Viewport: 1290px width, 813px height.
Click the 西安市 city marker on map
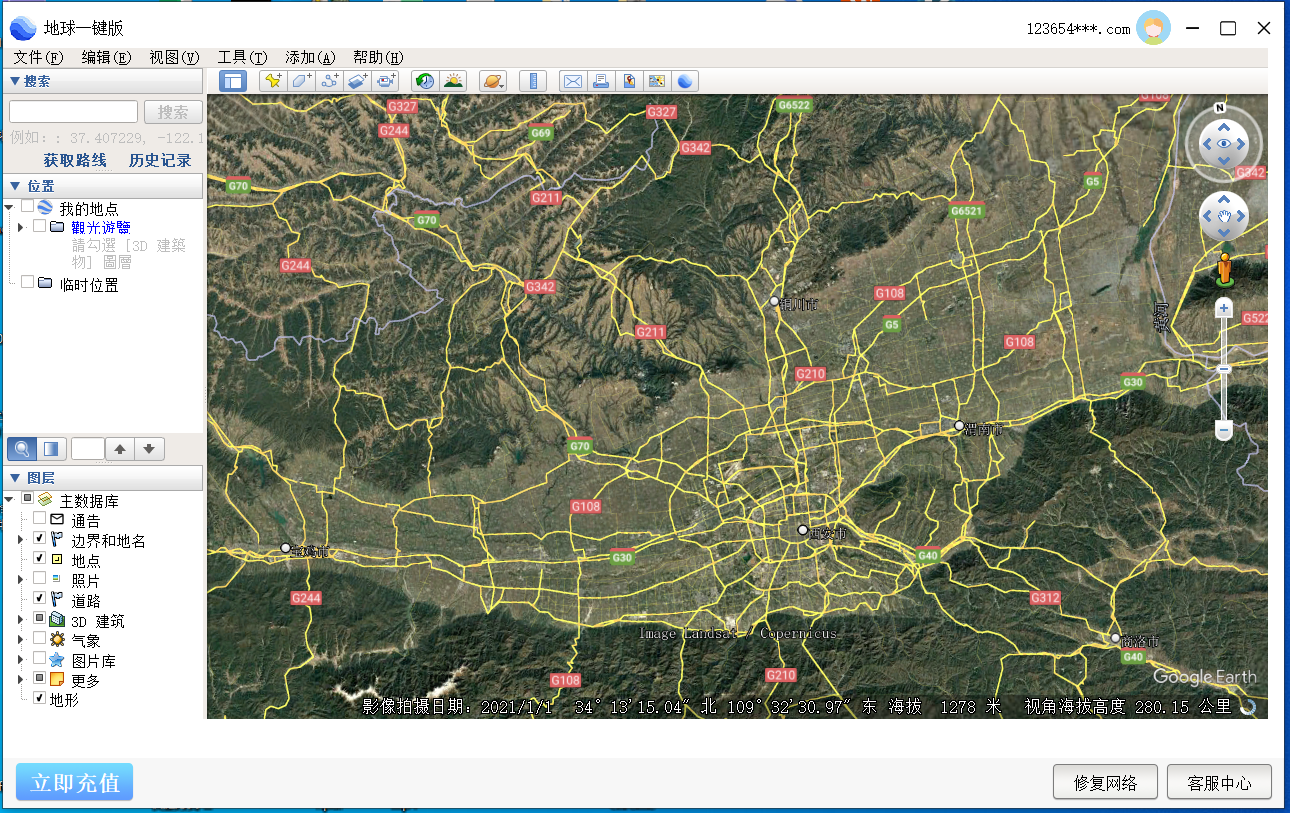803,531
